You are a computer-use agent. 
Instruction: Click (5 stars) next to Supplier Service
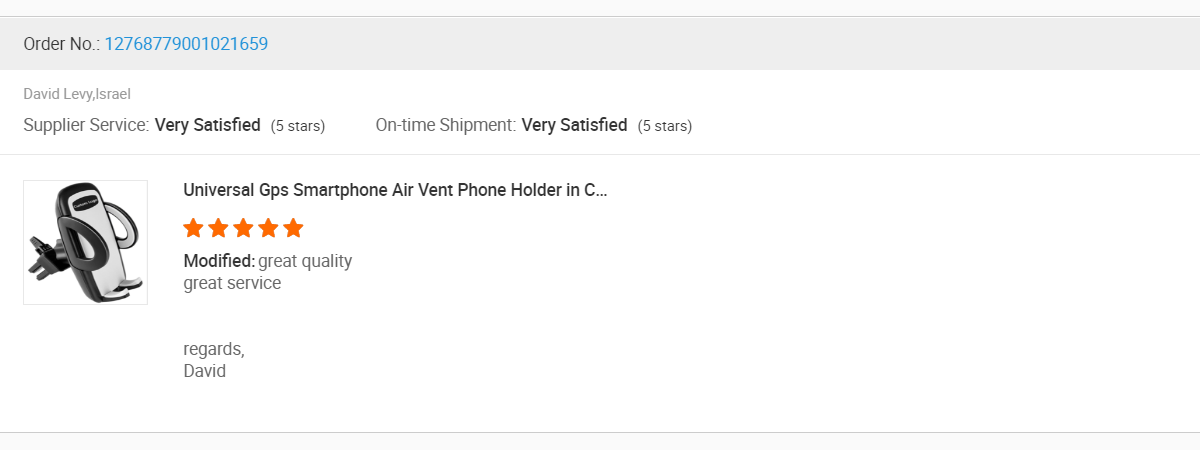point(298,126)
